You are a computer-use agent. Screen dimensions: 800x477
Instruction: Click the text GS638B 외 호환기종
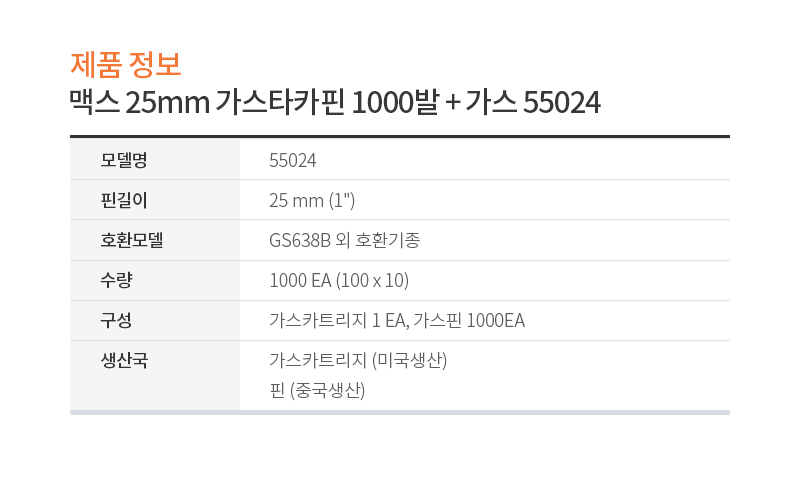[x=344, y=240]
